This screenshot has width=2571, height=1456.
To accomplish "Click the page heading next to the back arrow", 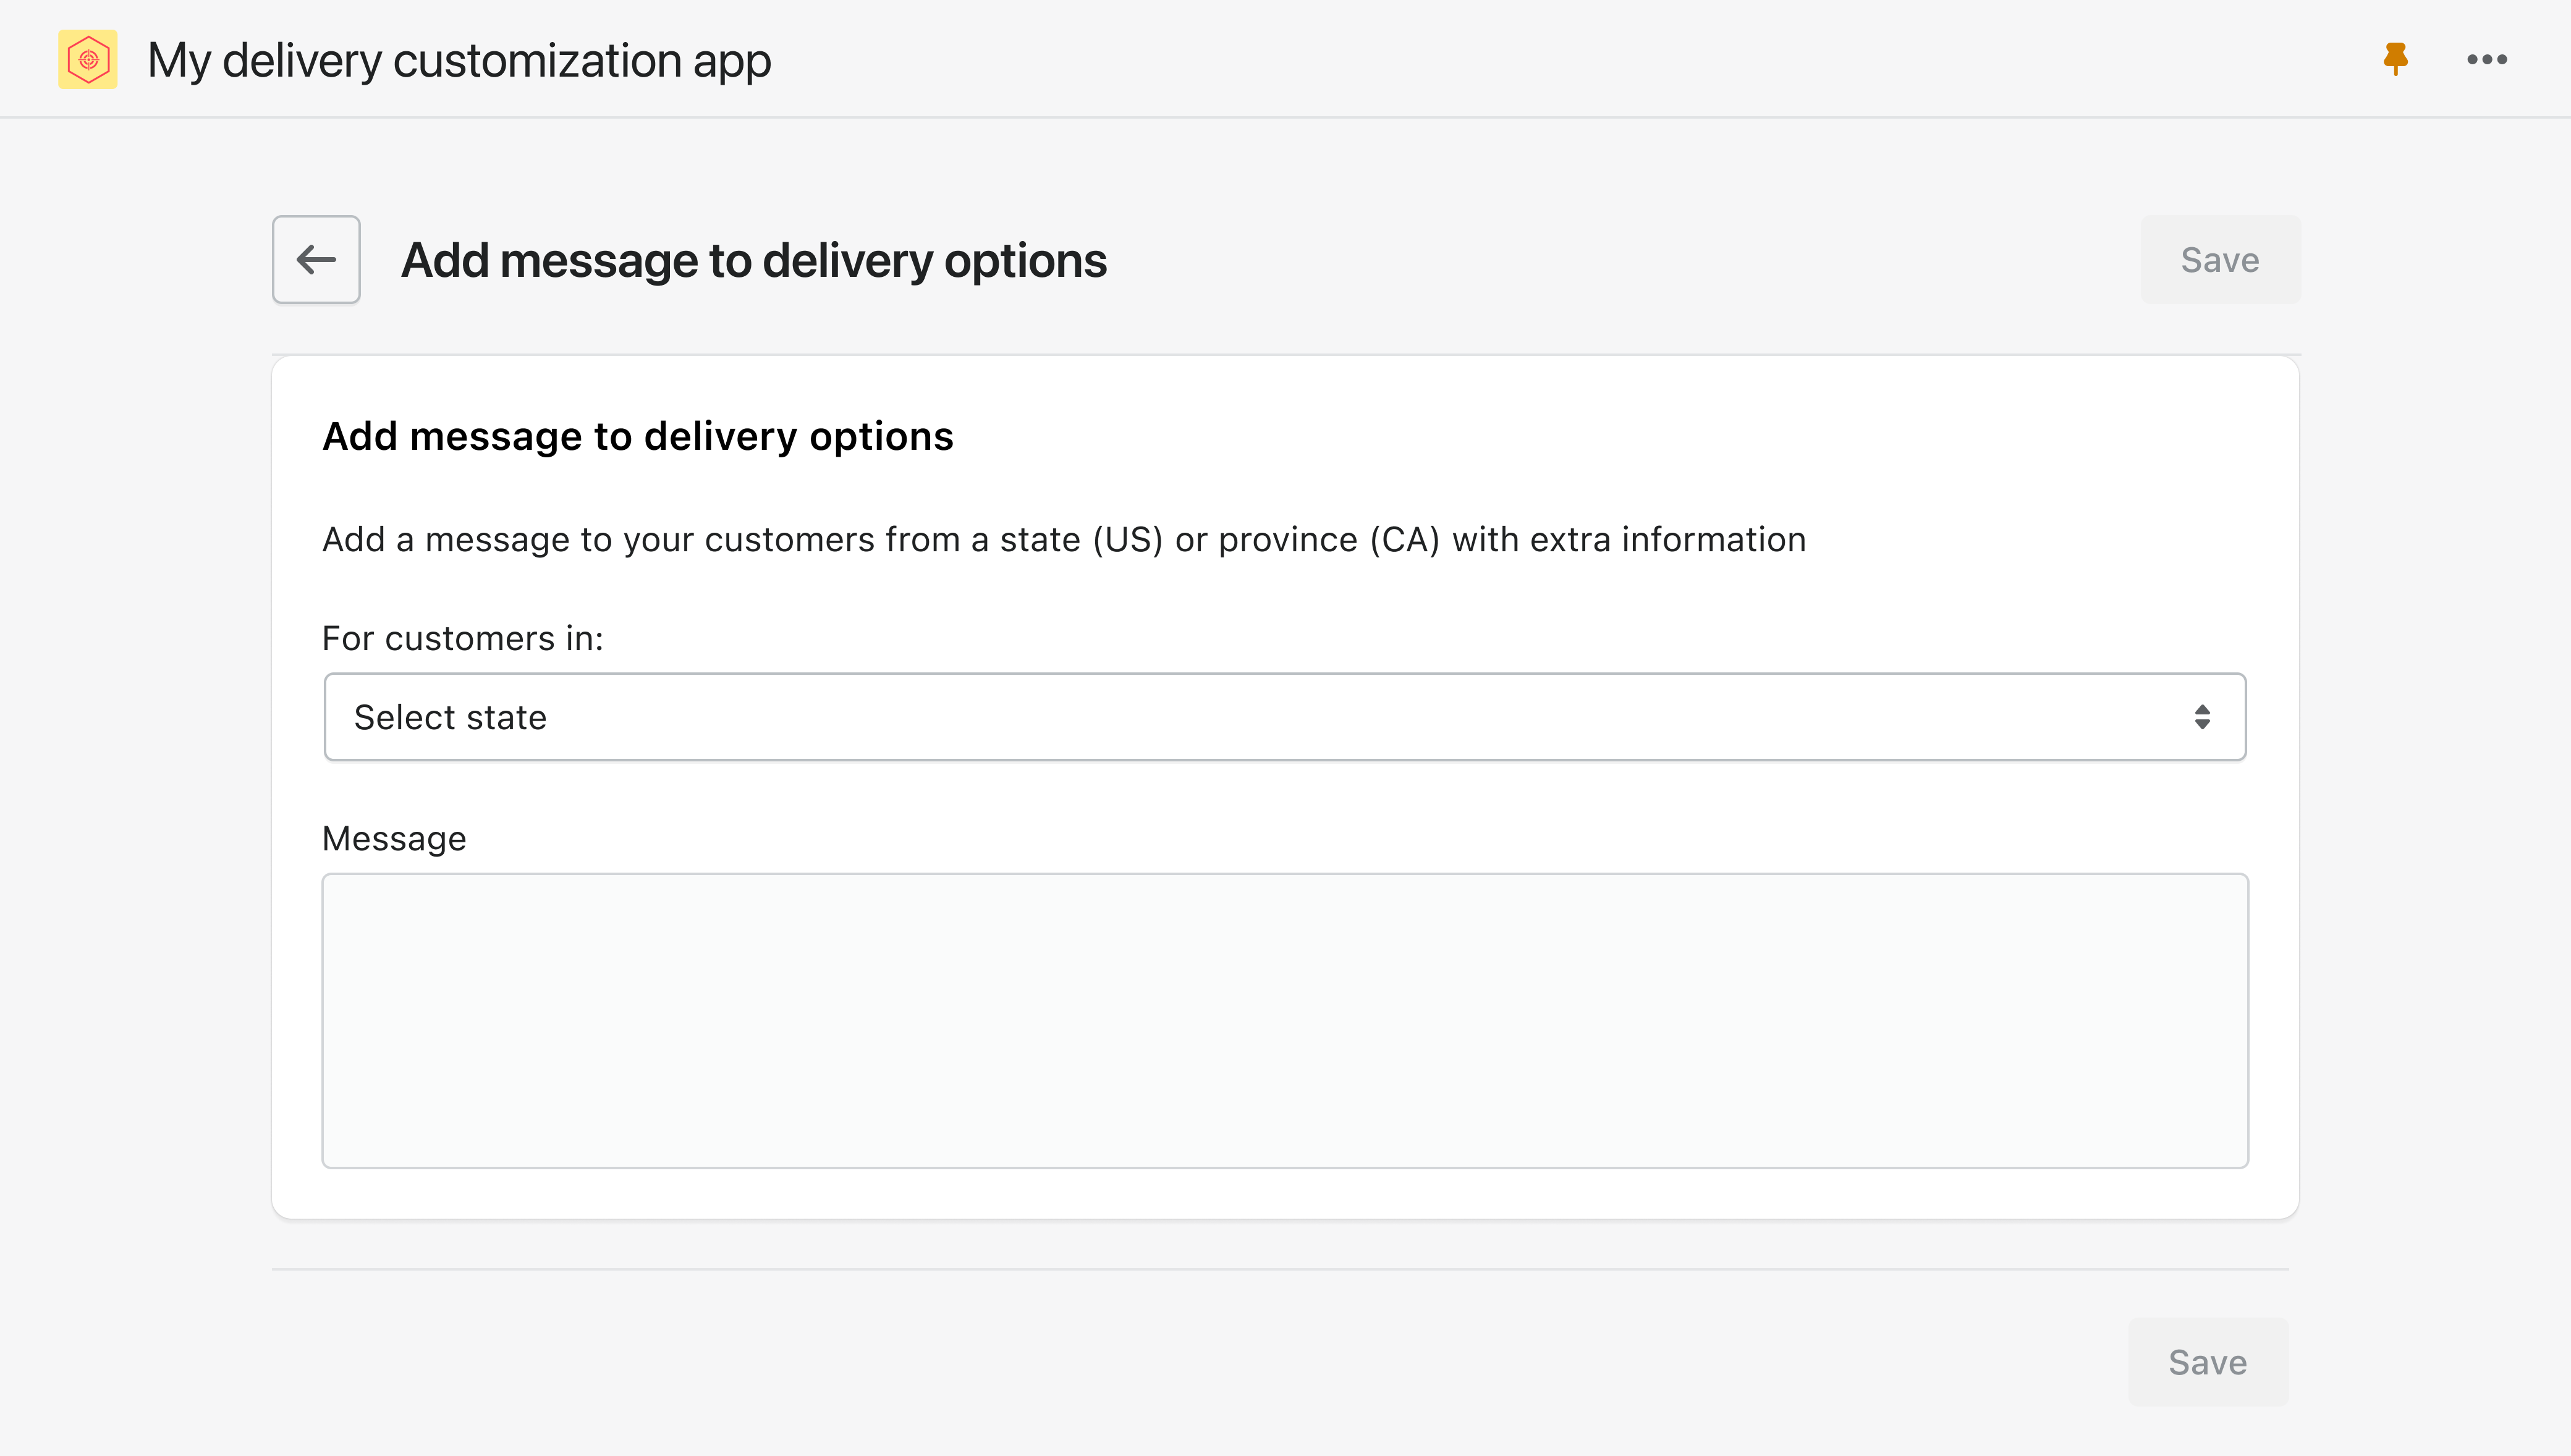I will (754, 260).
